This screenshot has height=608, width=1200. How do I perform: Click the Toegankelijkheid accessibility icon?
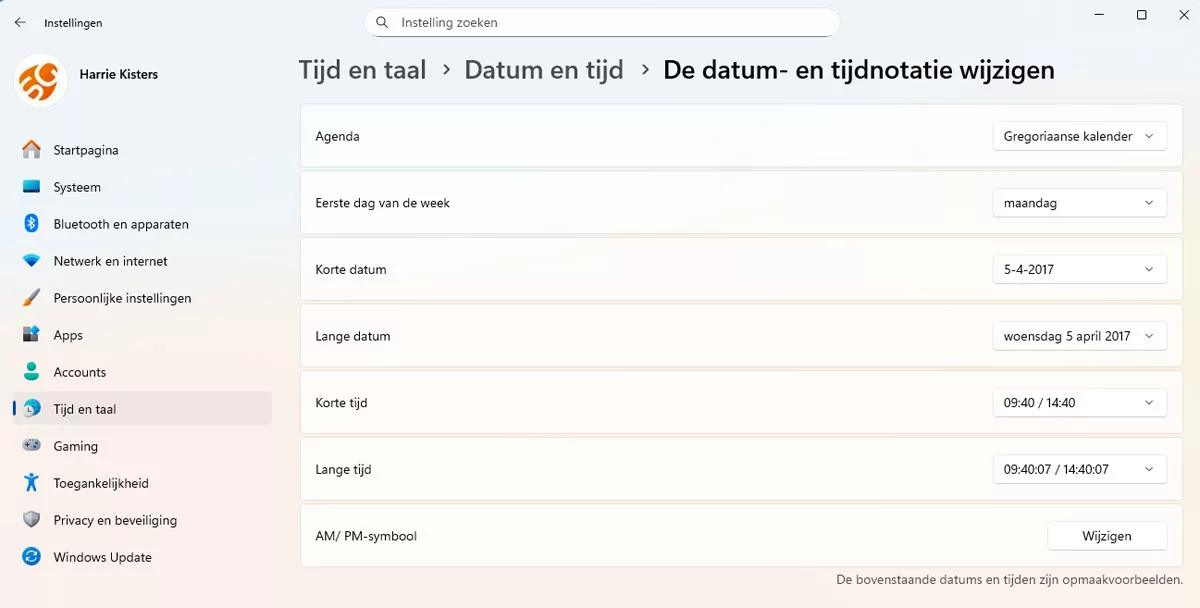coord(32,483)
